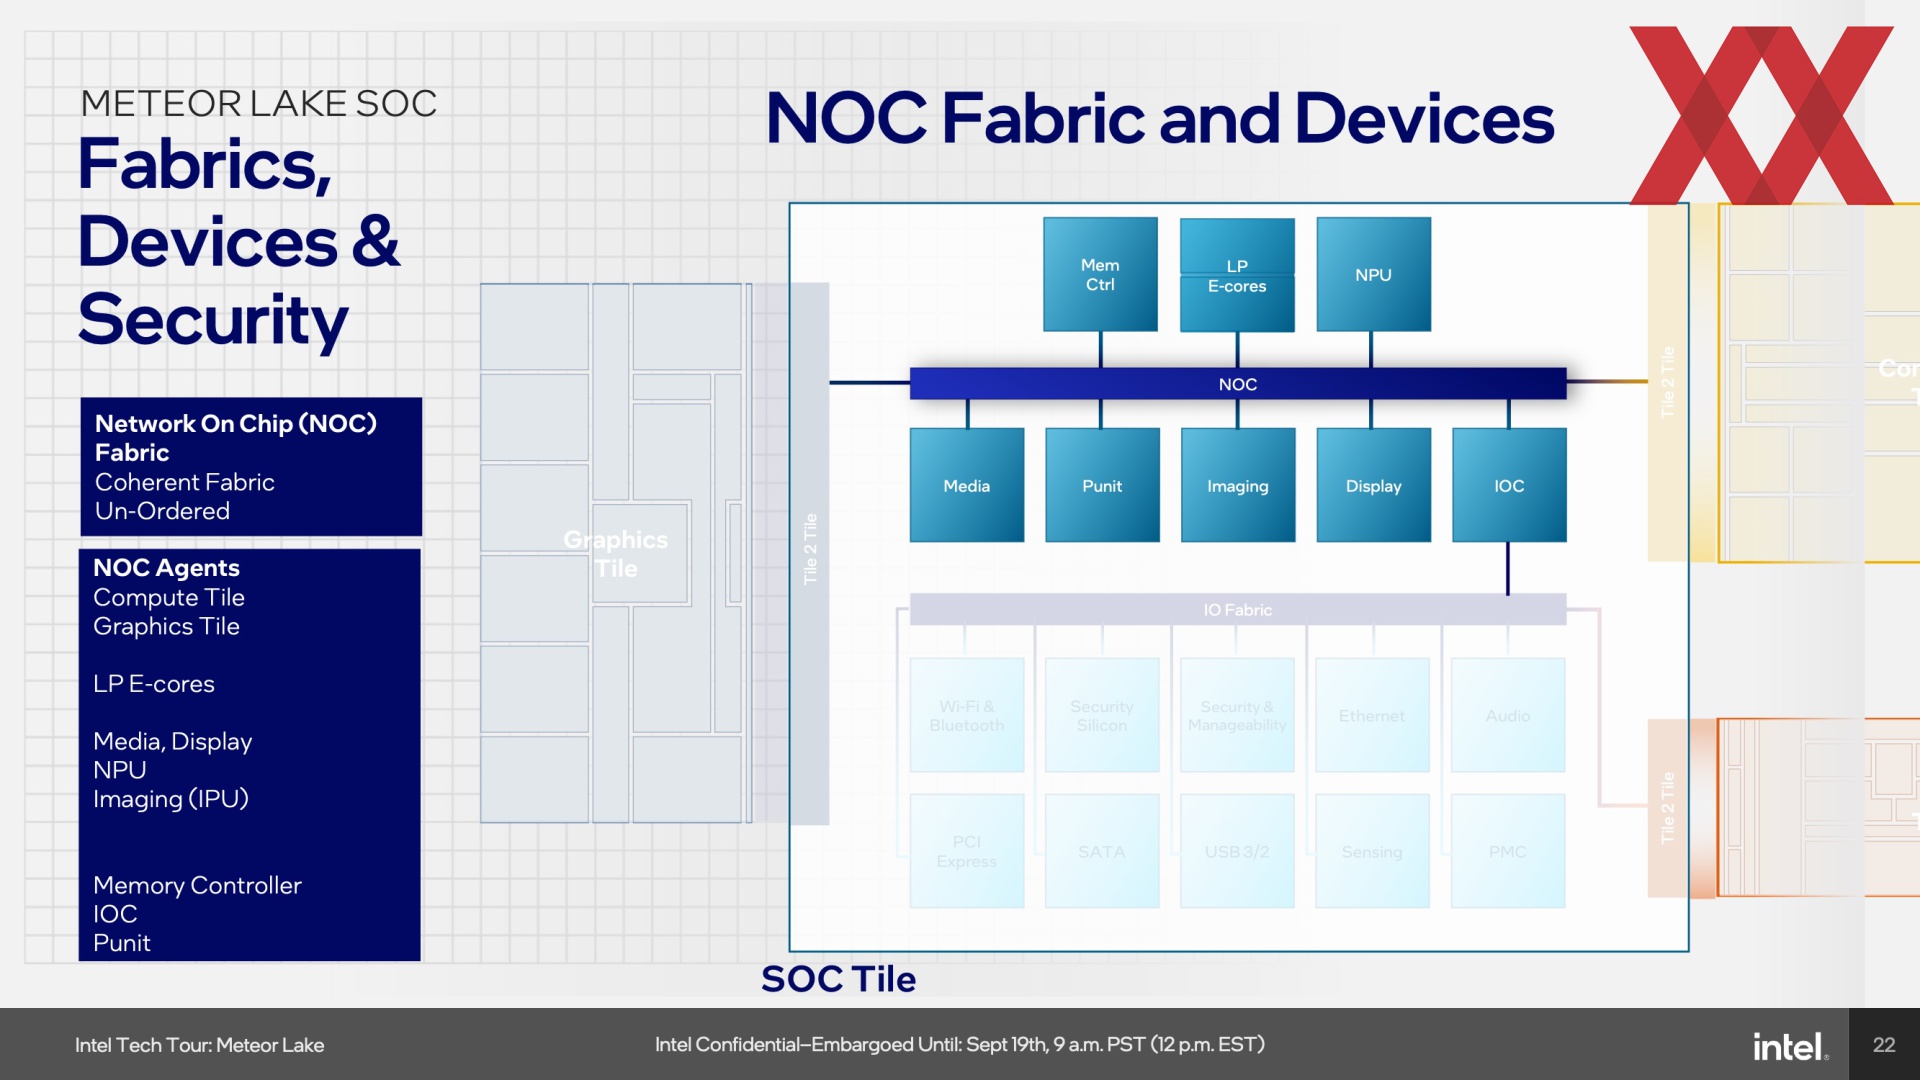Click Intel Tech Tour: Meteor Lake footer

199,1045
